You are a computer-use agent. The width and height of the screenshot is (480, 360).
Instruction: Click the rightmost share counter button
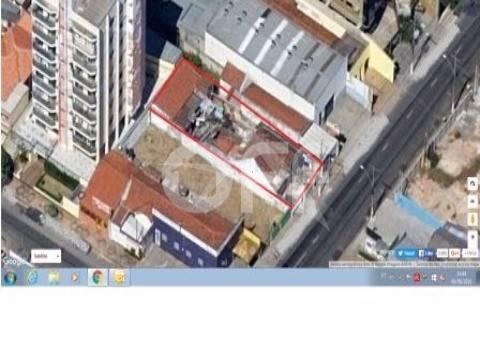pyautogui.click(x=470, y=253)
